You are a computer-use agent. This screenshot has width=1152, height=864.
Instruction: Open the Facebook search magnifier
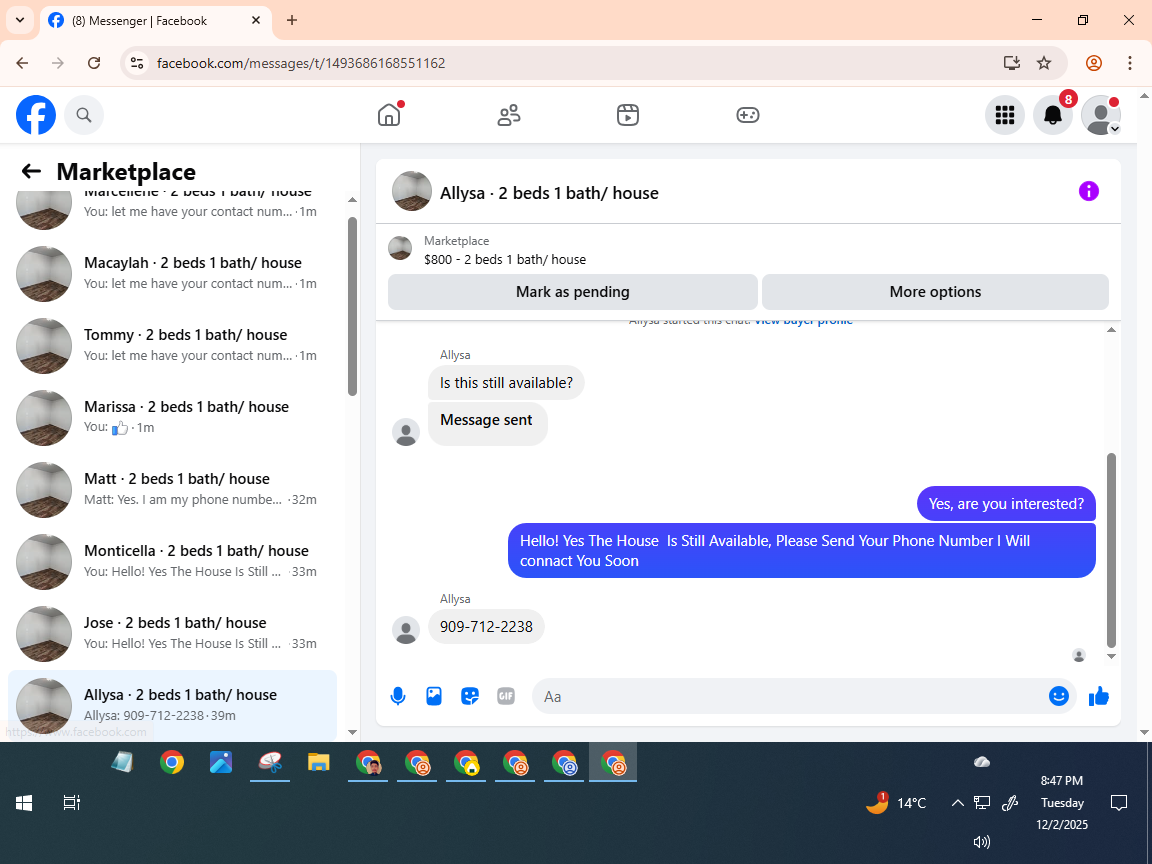click(84, 115)
